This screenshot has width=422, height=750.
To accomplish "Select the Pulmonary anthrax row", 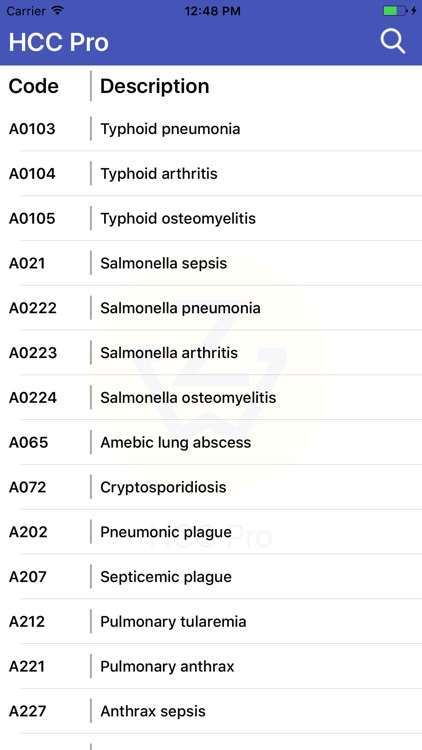I will (211, 666).
